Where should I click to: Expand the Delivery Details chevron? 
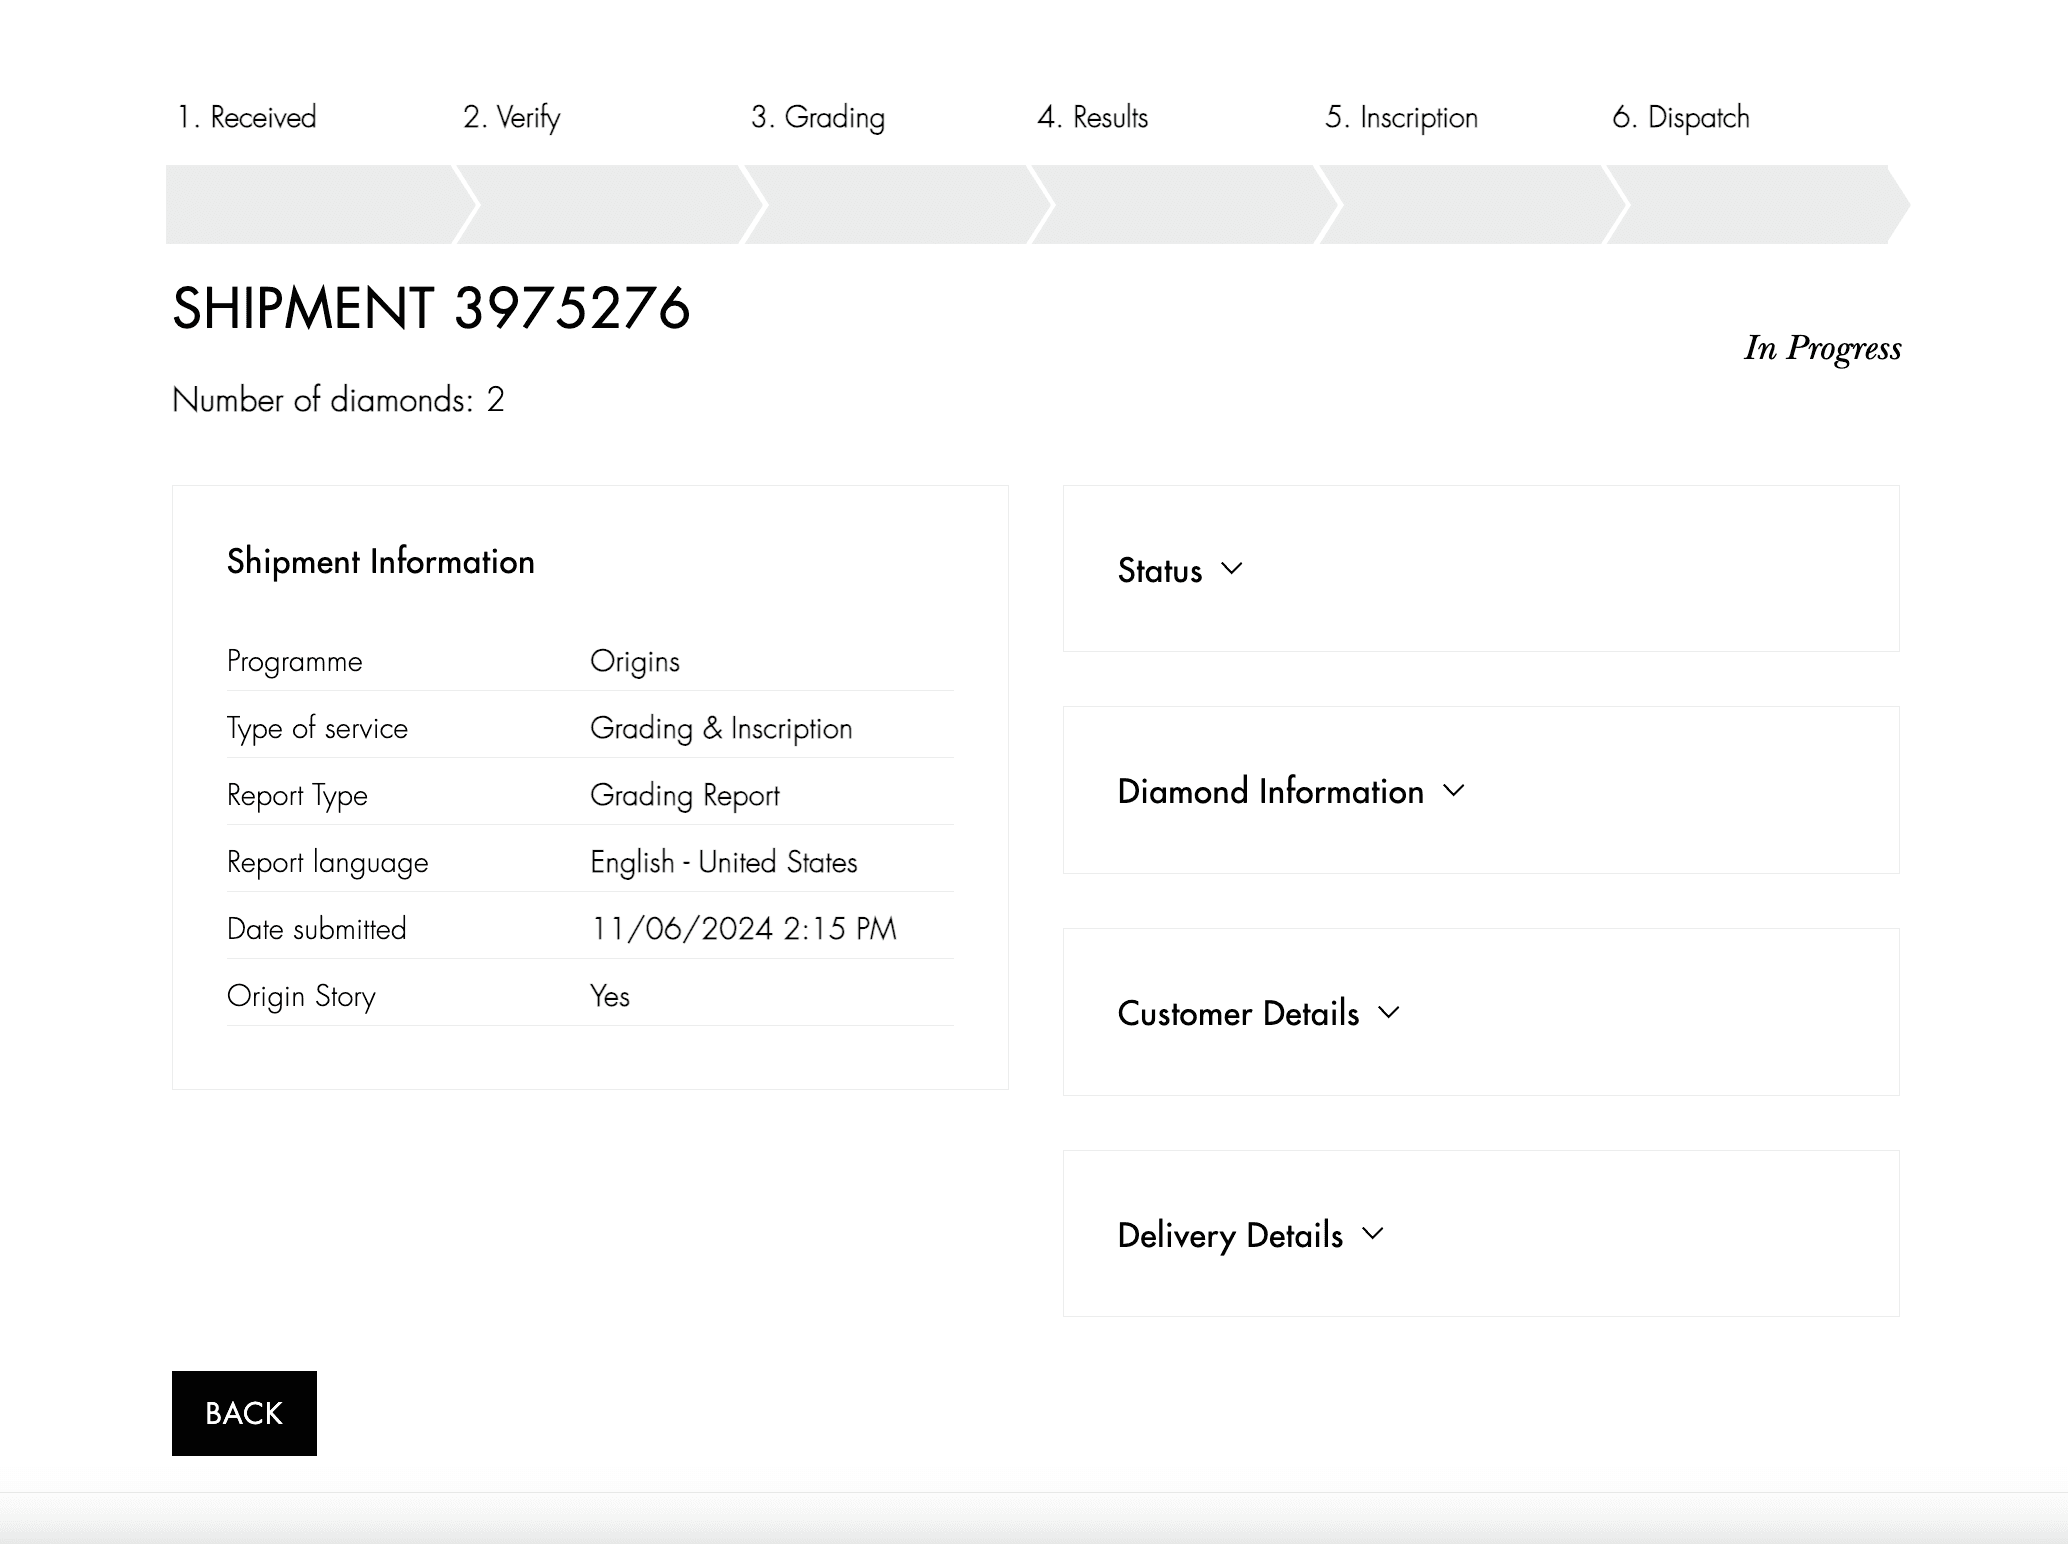1373,1234
